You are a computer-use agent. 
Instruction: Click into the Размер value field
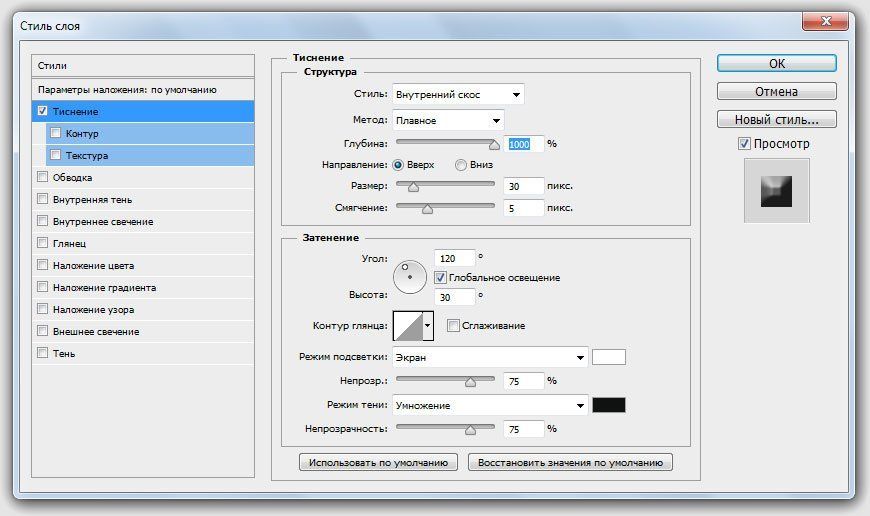[525, 186]
